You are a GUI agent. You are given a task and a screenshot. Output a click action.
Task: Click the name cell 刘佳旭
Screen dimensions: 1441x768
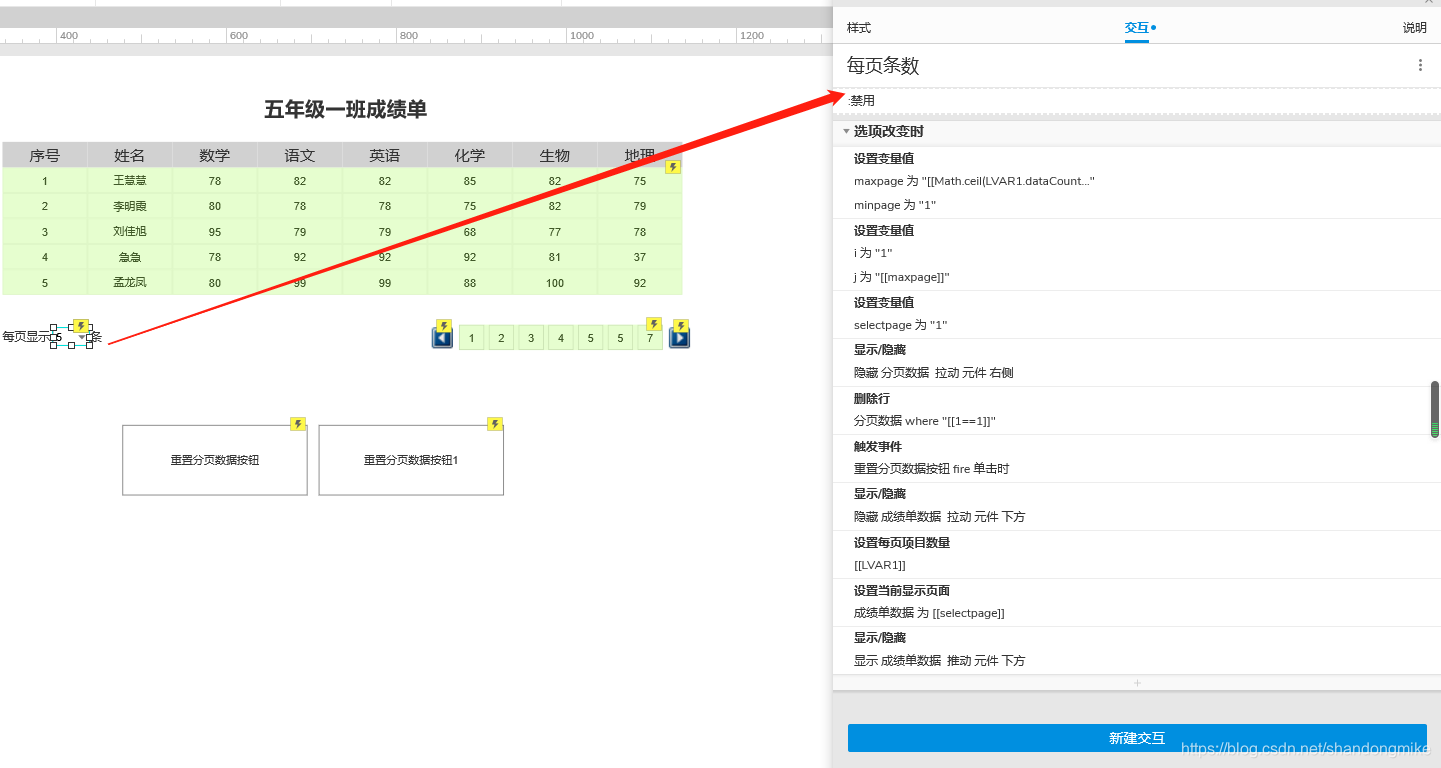tap(129, 232)
